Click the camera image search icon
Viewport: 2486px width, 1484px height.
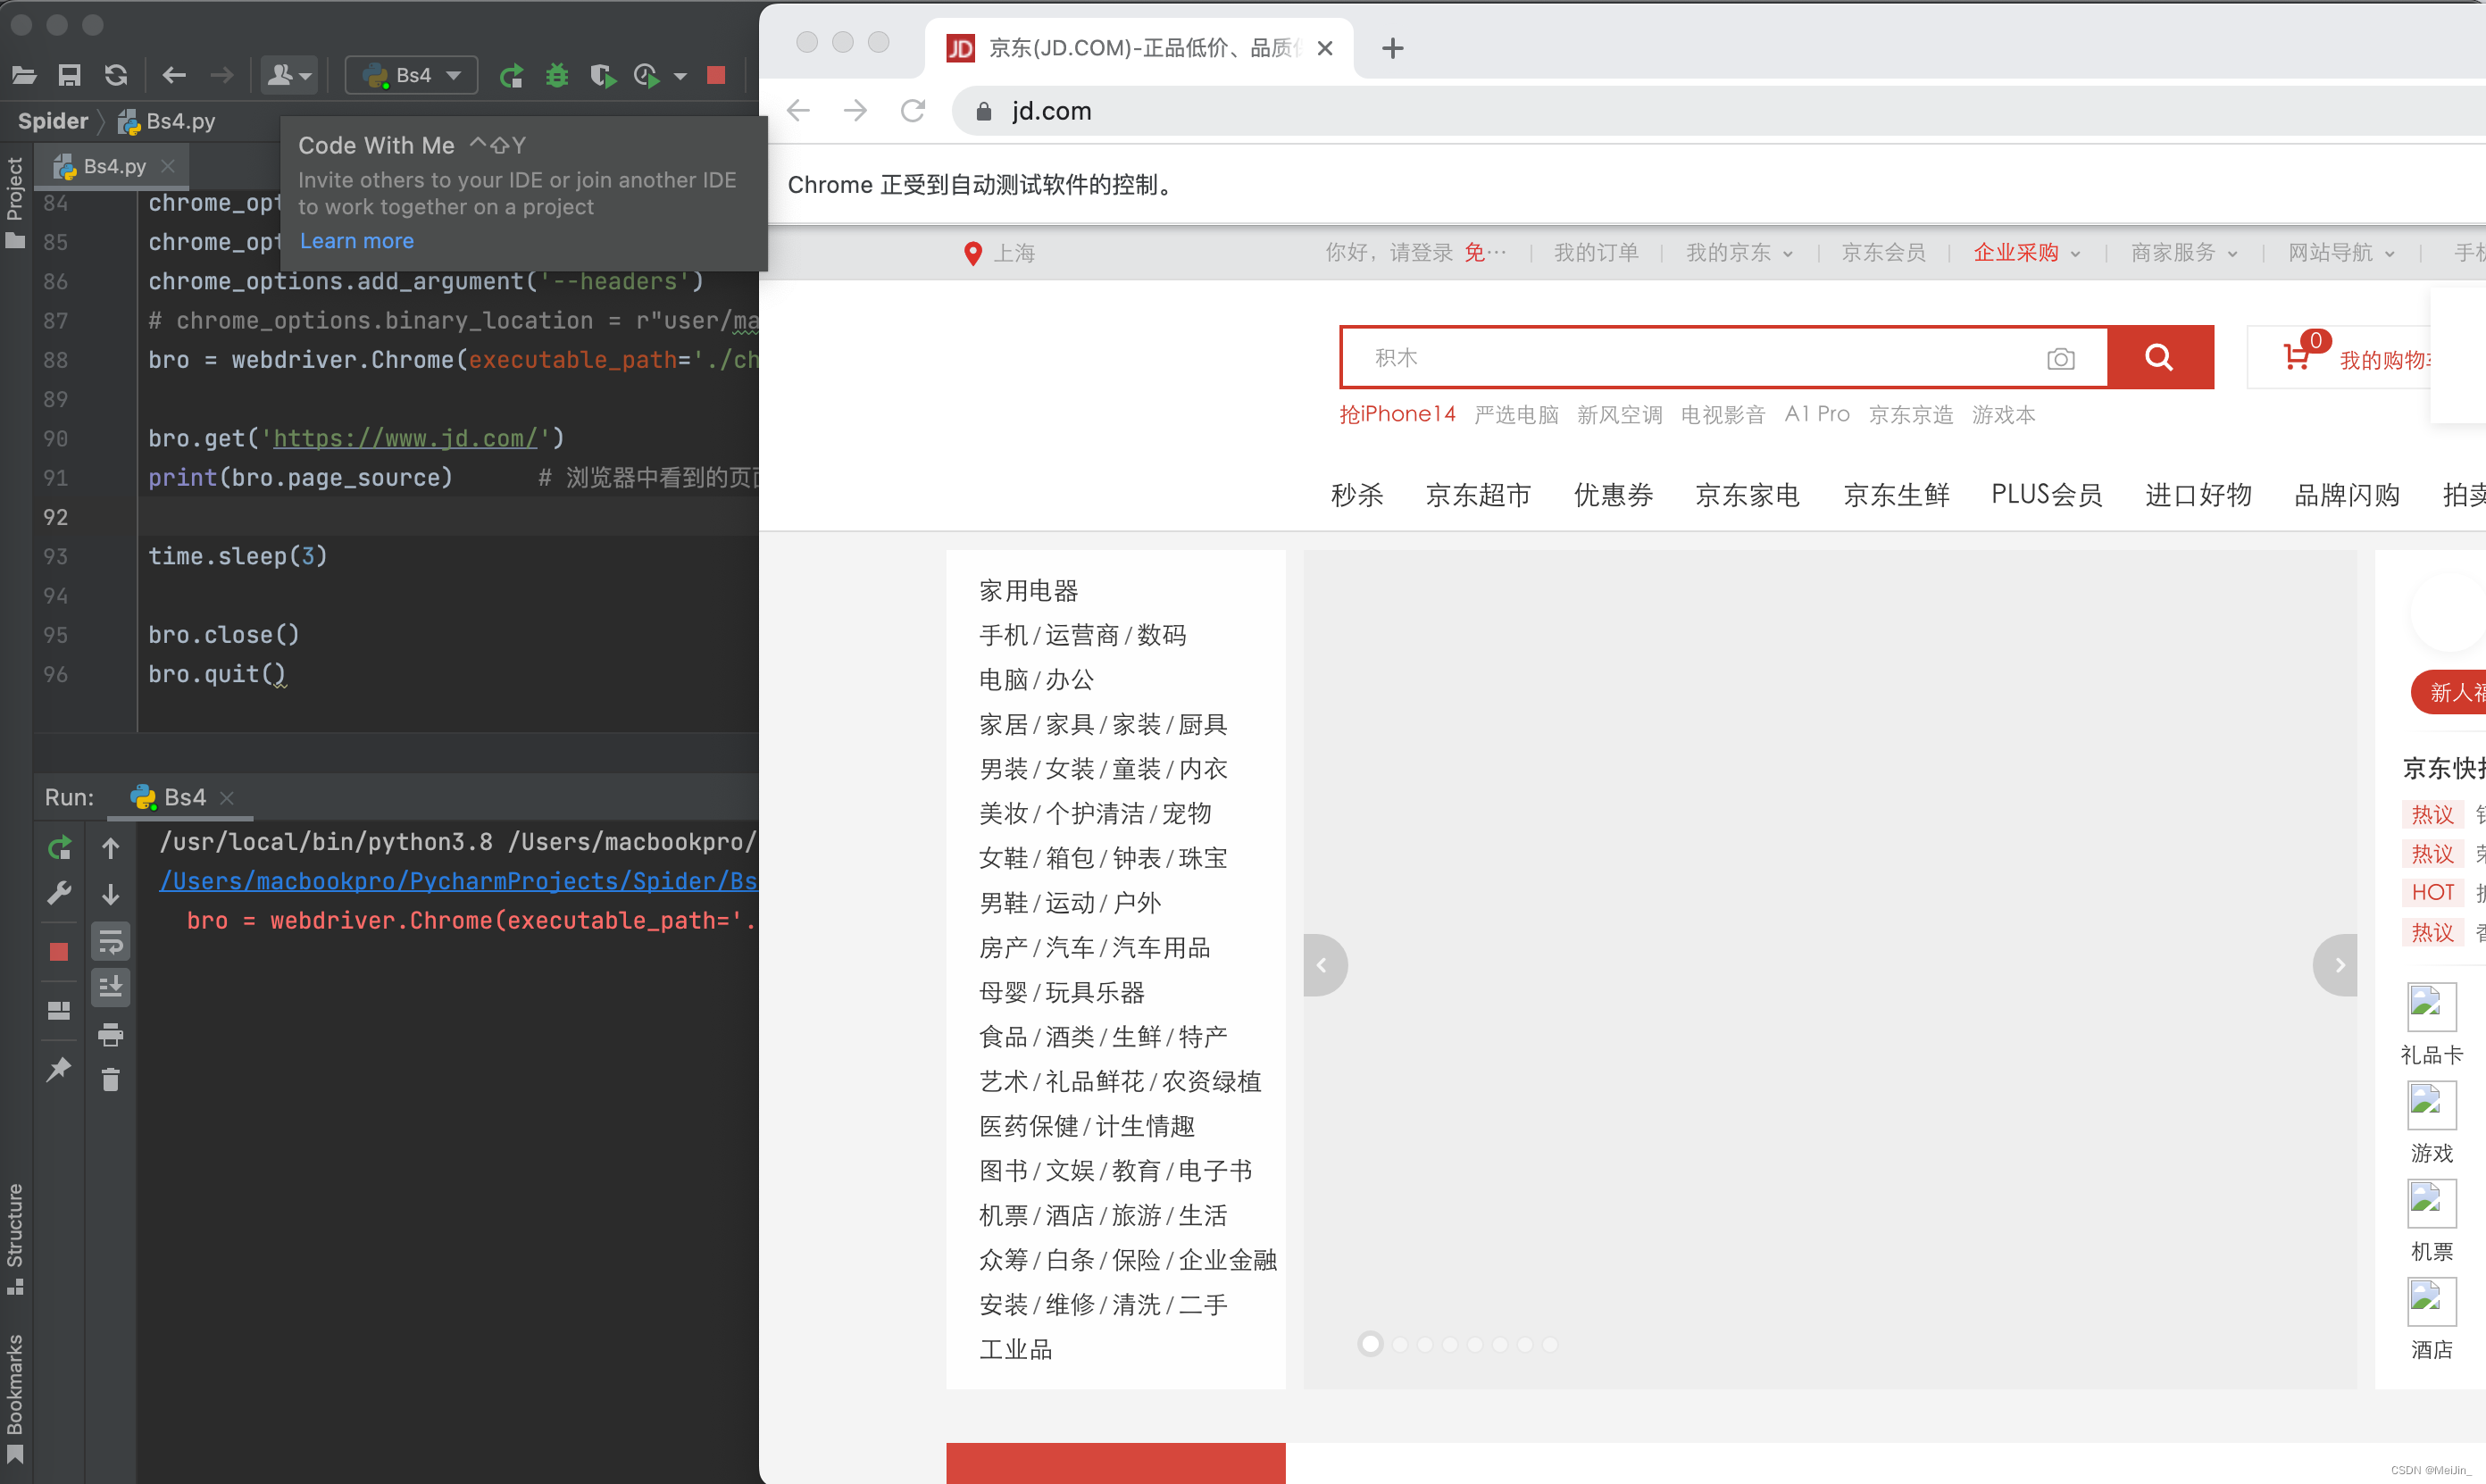coord(2061,358)
